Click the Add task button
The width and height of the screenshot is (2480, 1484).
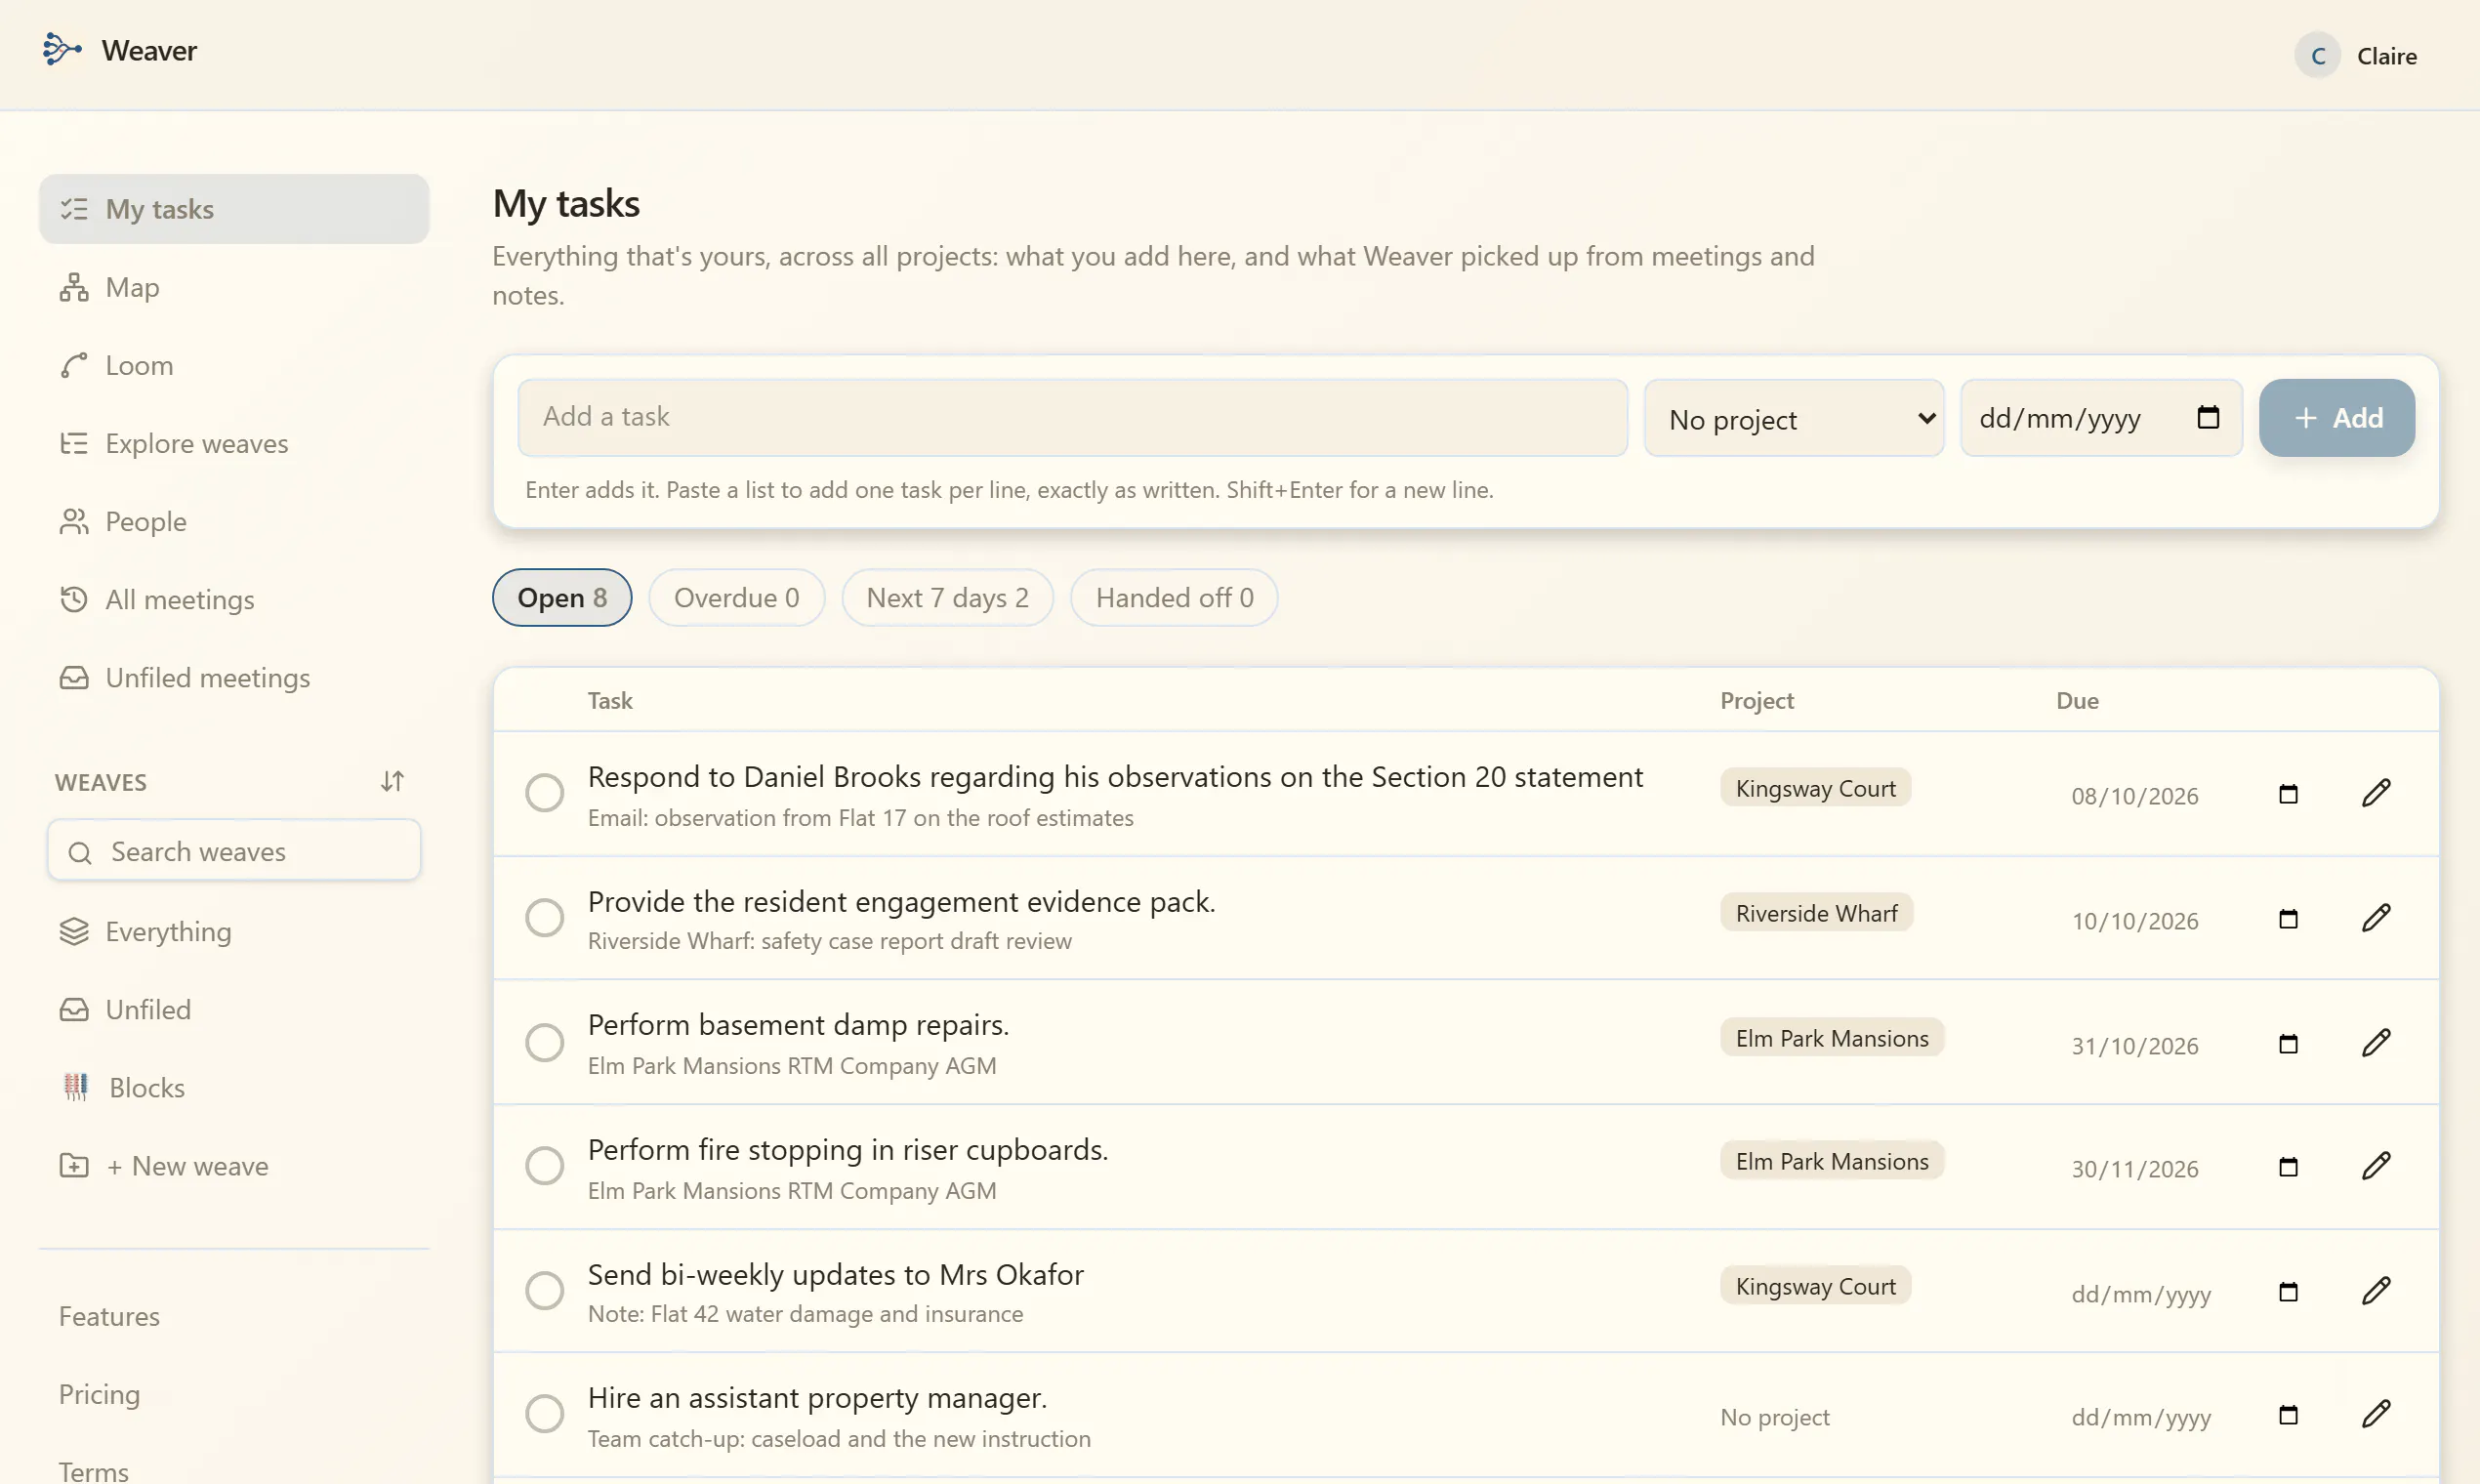tap(2337, 418)
